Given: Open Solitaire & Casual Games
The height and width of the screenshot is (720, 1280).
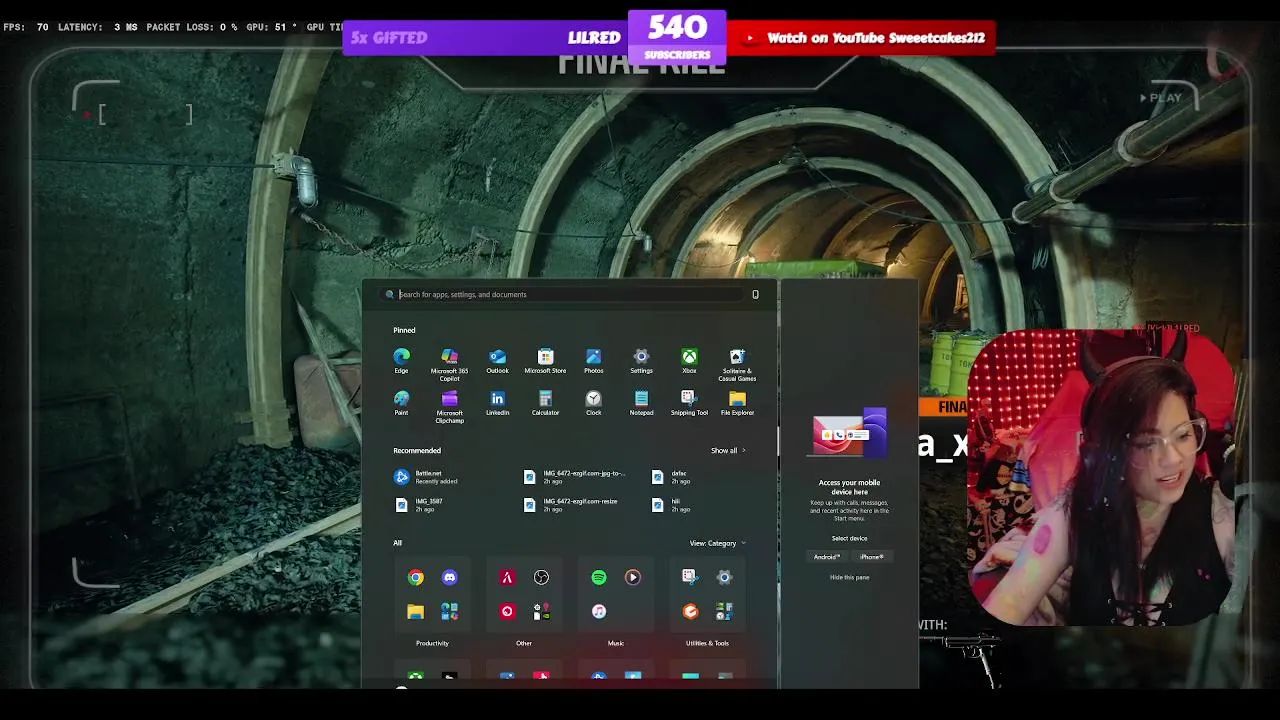Looking at the screenshot, I should [737, 365].
